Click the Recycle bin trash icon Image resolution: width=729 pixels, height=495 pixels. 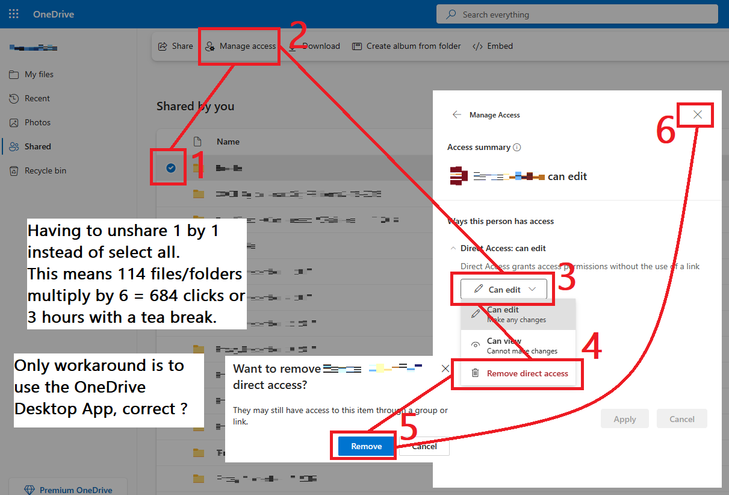pyautogui.click(x=14, y=171)
